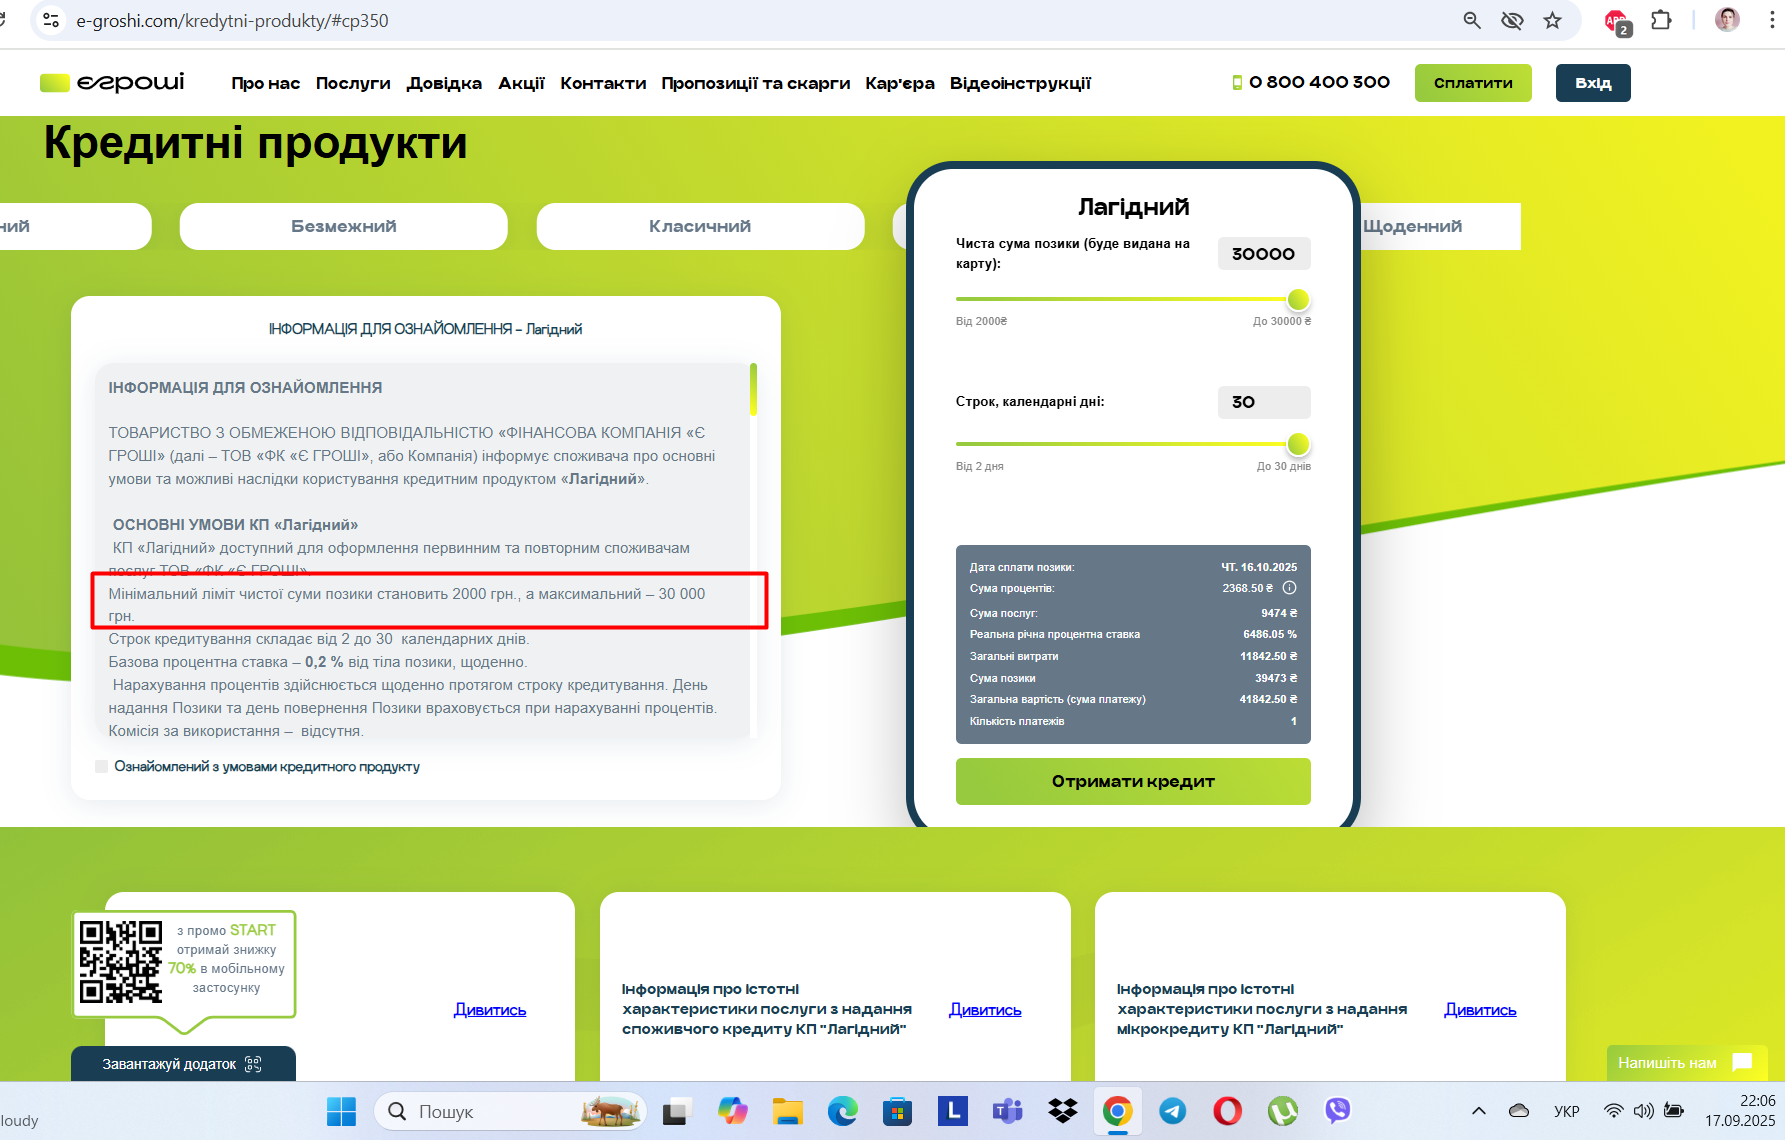Open Chrome three-dot menu
1785x1140 pixels.
click(1772, 20)
